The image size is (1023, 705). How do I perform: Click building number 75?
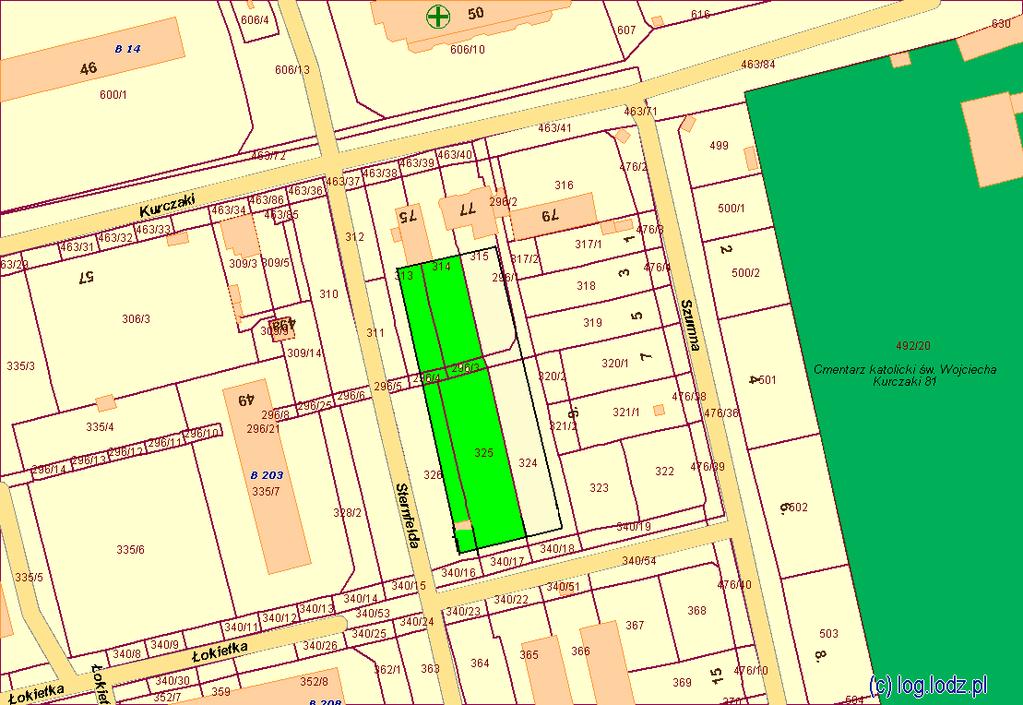pos(408,216)
